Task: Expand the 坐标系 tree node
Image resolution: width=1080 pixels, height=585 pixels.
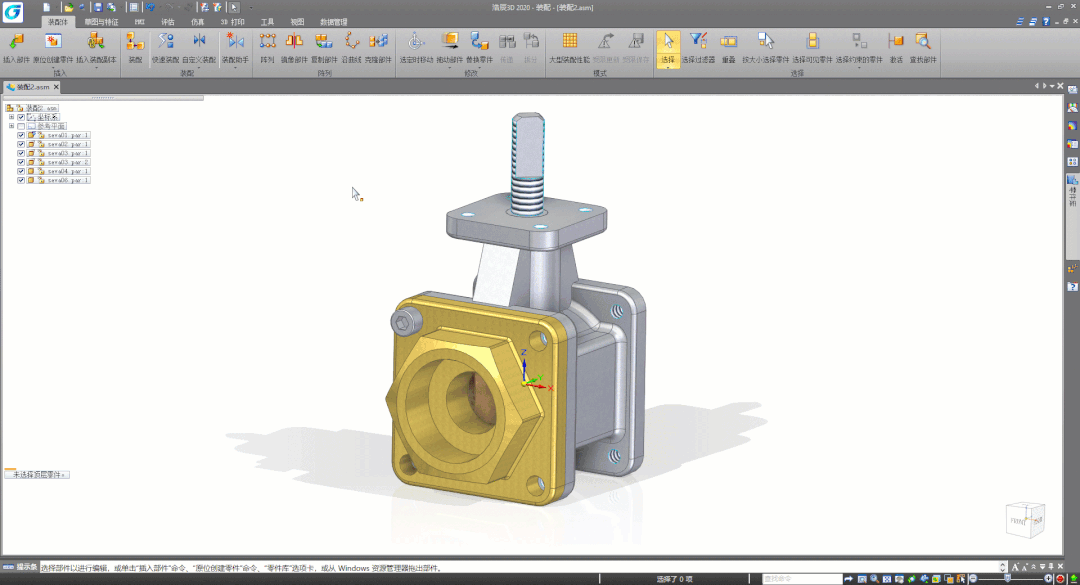Action: tap(11, 117)
